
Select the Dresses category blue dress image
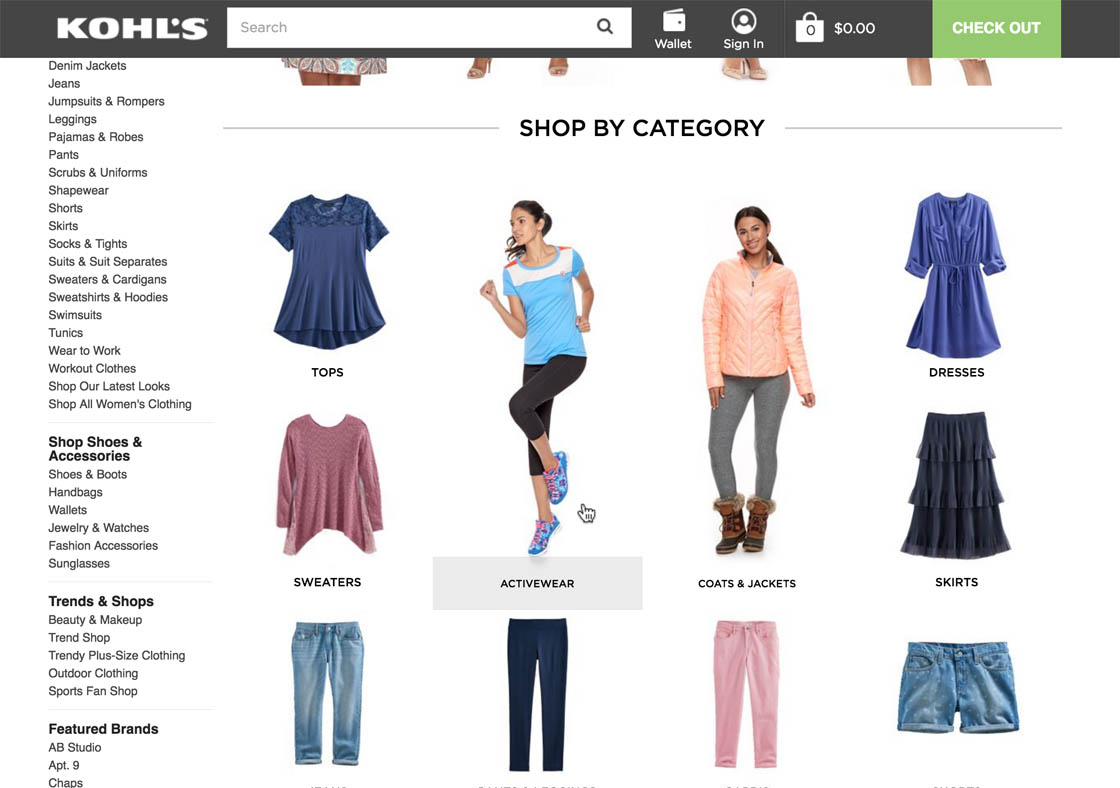coord(956,275)
